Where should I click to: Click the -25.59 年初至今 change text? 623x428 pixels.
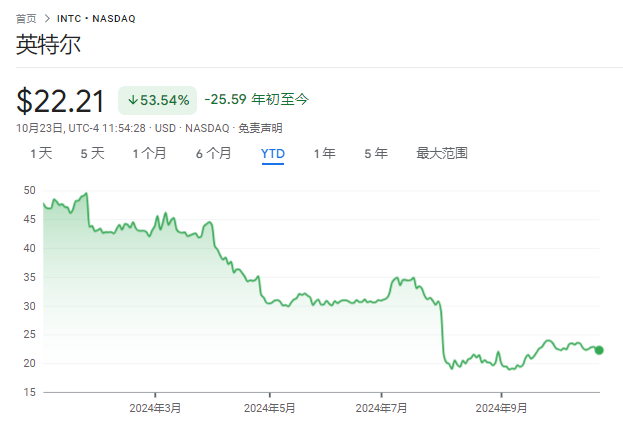point(257,99)
